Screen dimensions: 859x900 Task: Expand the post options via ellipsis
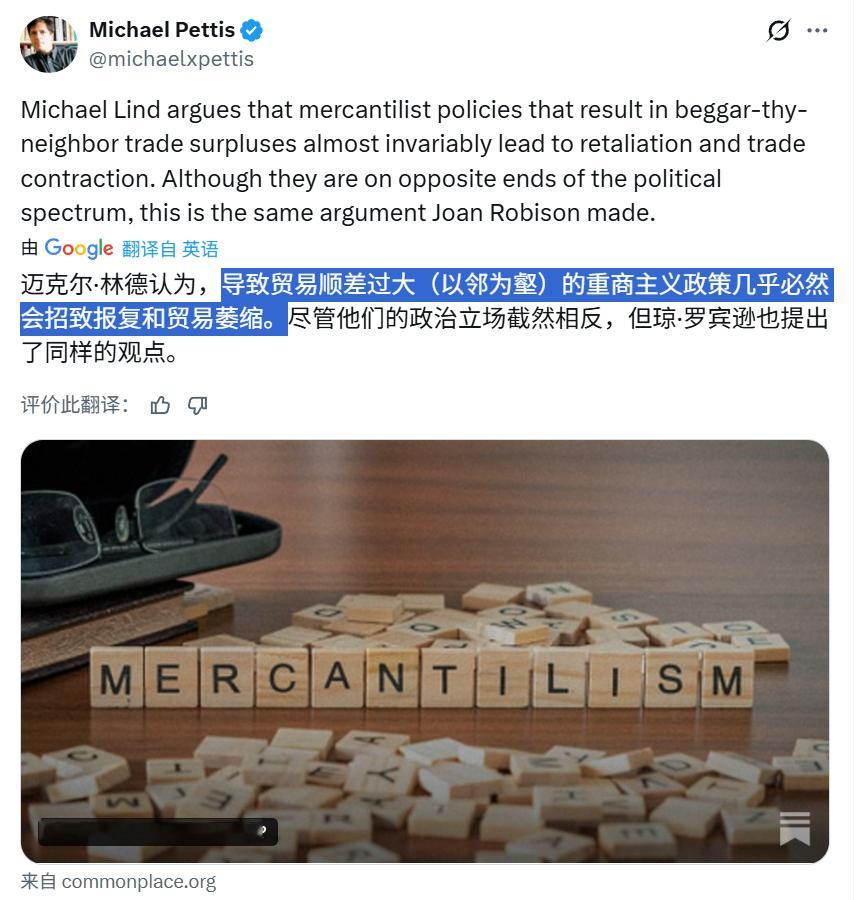tap(819, 31)
